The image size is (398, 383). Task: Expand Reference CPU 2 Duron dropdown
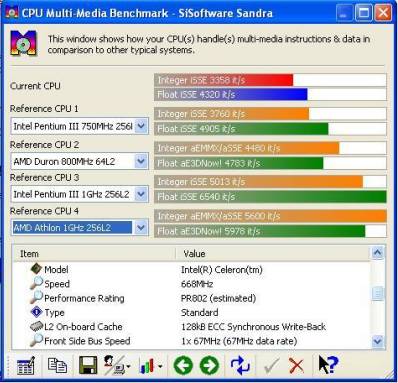click(141, 161)
